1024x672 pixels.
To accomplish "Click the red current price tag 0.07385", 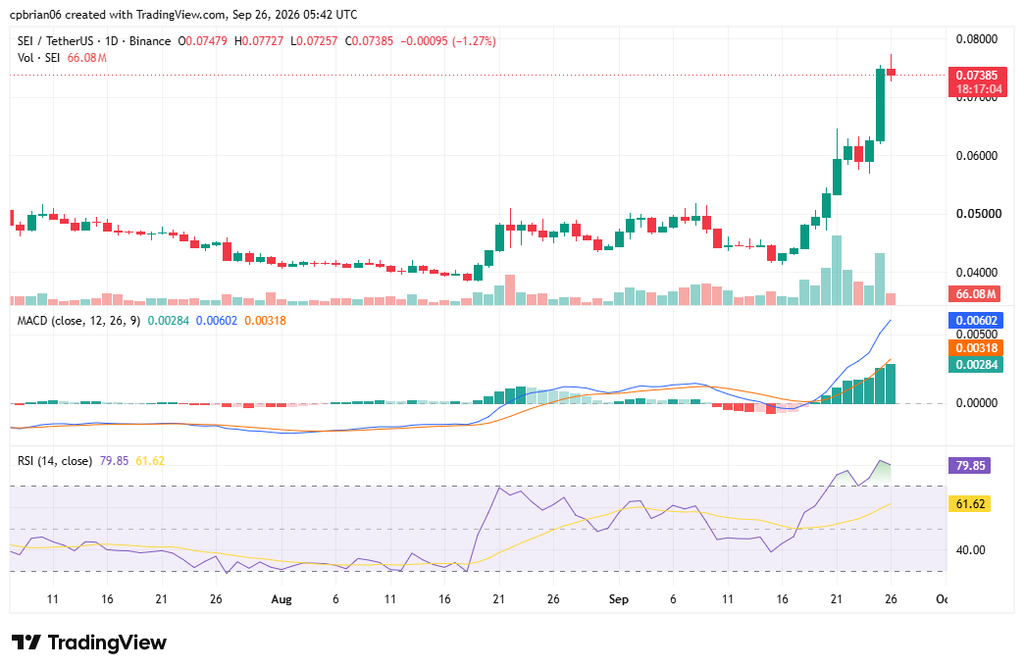I will tap(977, 75).
